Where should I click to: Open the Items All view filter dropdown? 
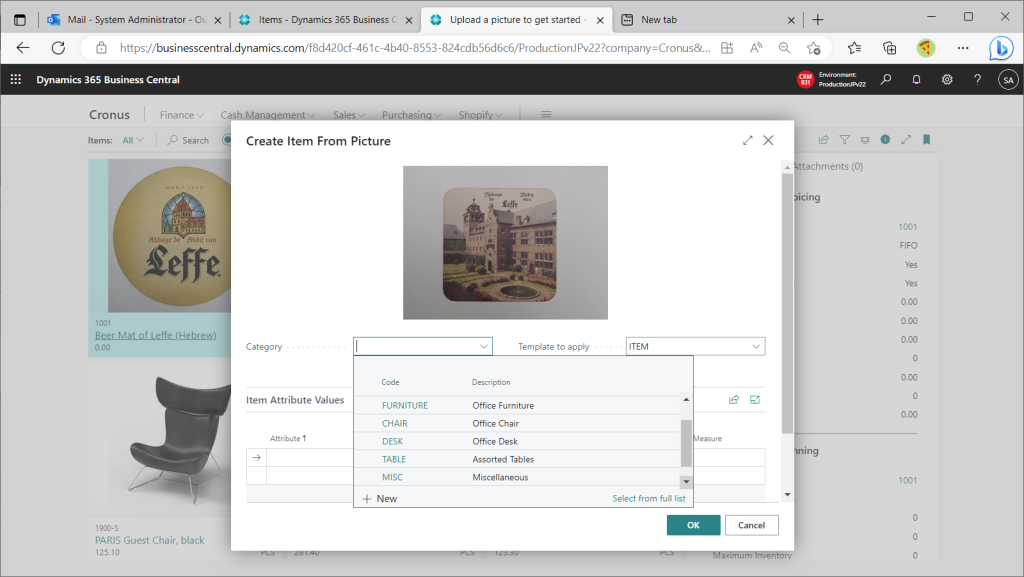(133, 140)
